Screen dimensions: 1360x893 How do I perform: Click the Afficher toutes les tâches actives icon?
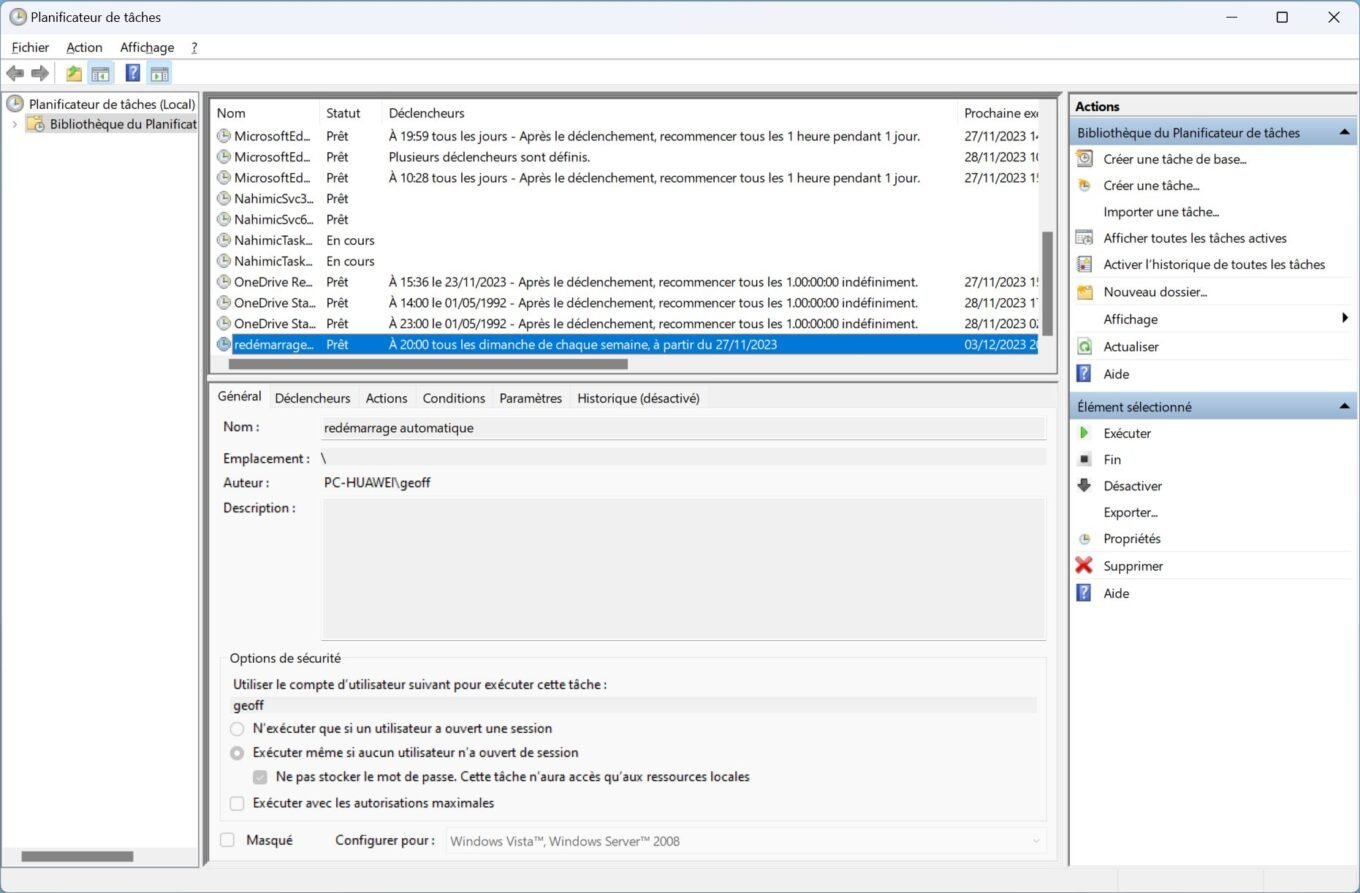click(1084, 238)
